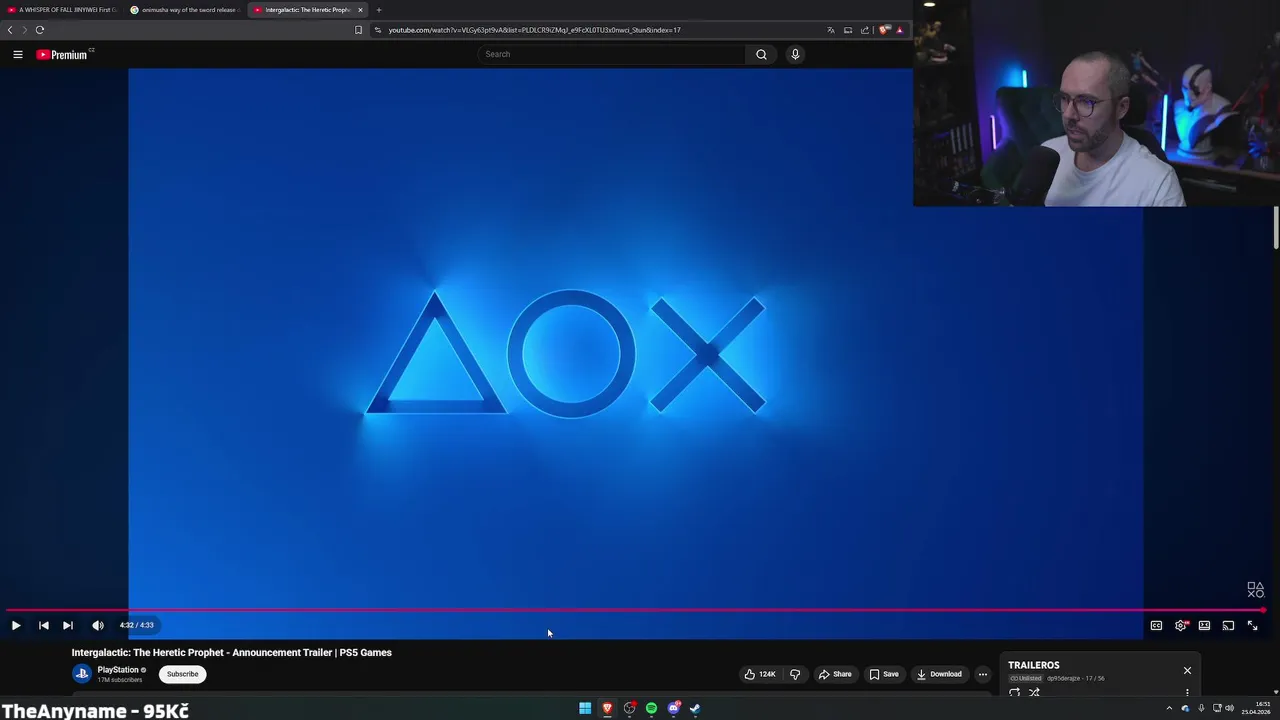Image resolution: width=1280 pixels, height=720 pixels.
Task: Skip to the next playlist video
Action: pyautogui.click(x=68, y=625)
